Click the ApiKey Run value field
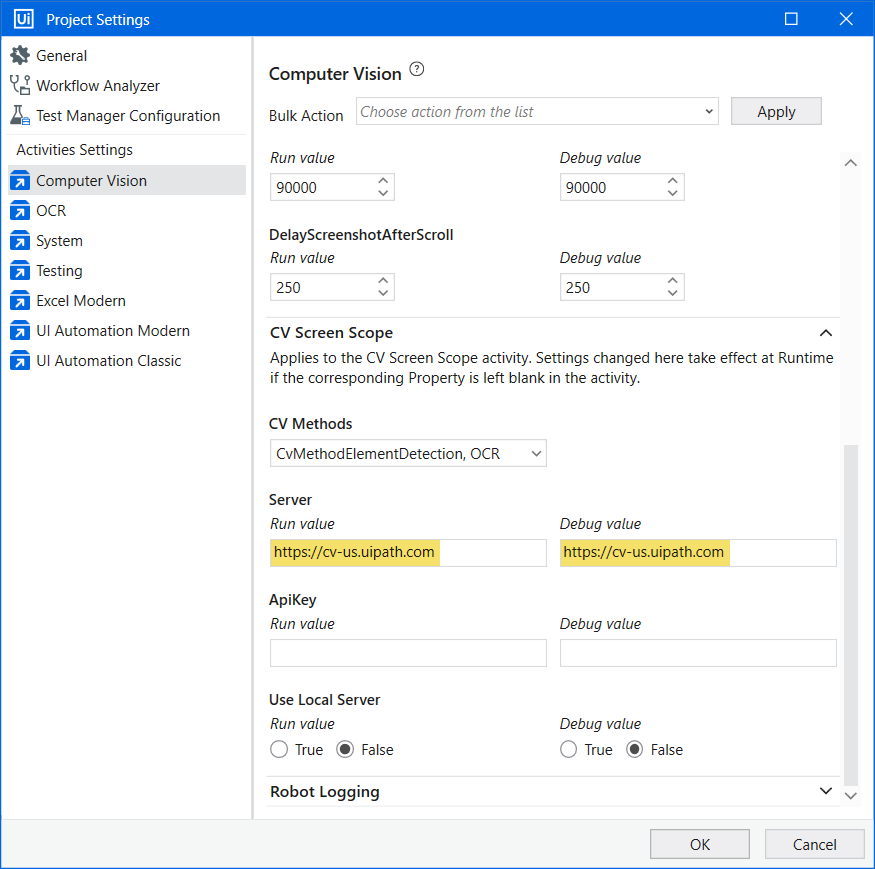 click(x=408, y=653)
